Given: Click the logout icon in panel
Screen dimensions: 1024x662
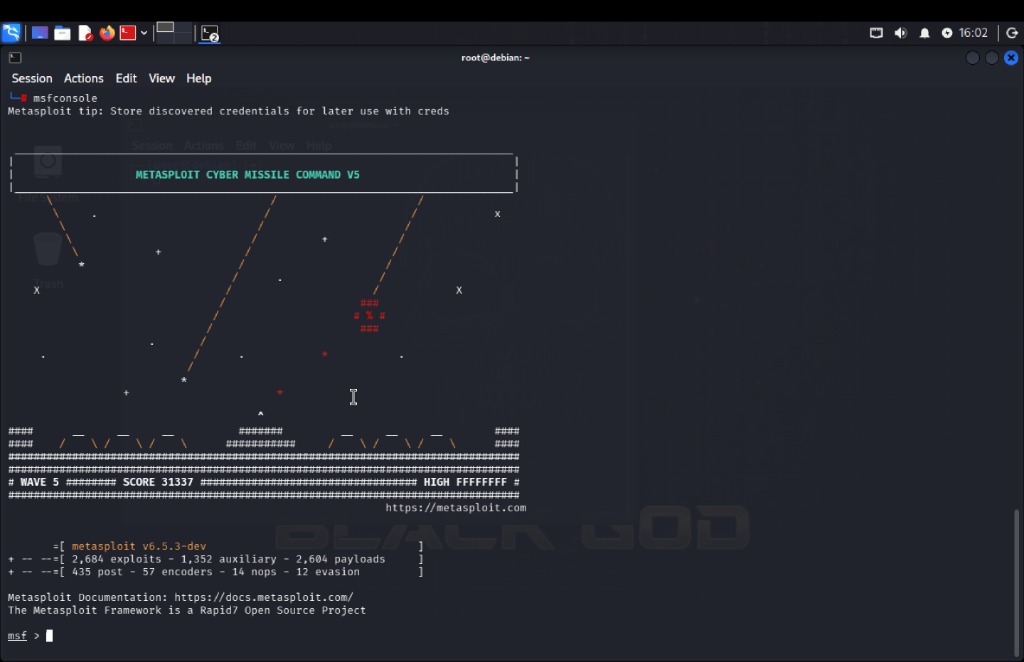Looking at the screenshot, I should pyautogui.click(x=1012, y=33).
